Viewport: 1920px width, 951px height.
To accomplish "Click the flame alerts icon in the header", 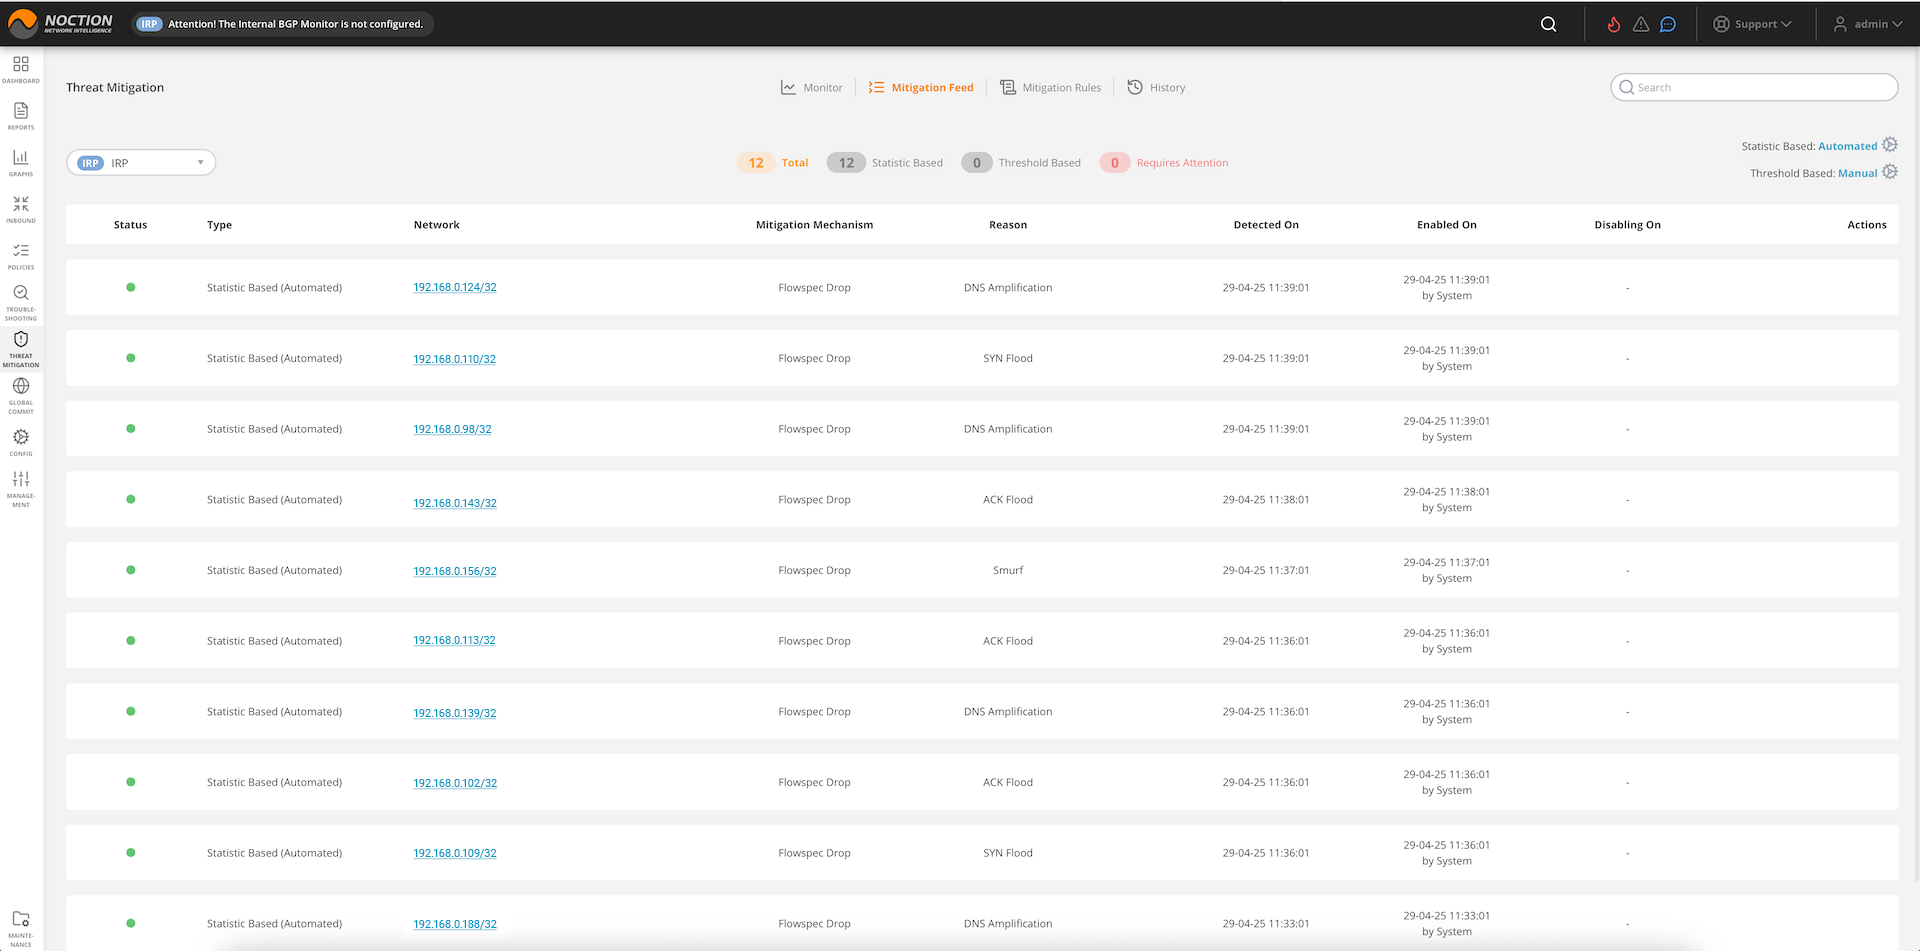I will coord(1613,24).
